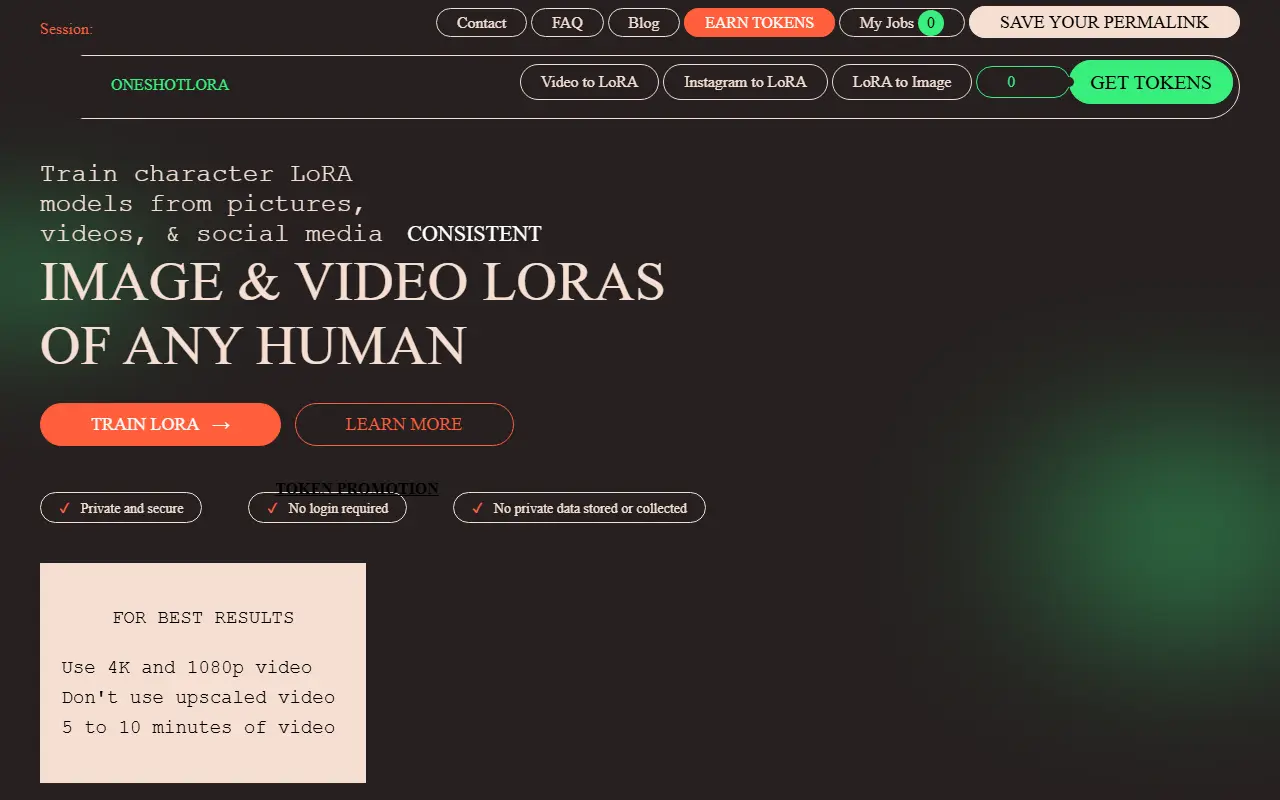Click the EARN TOKENS button
1280x800 pixels.
tap(759, 22)
